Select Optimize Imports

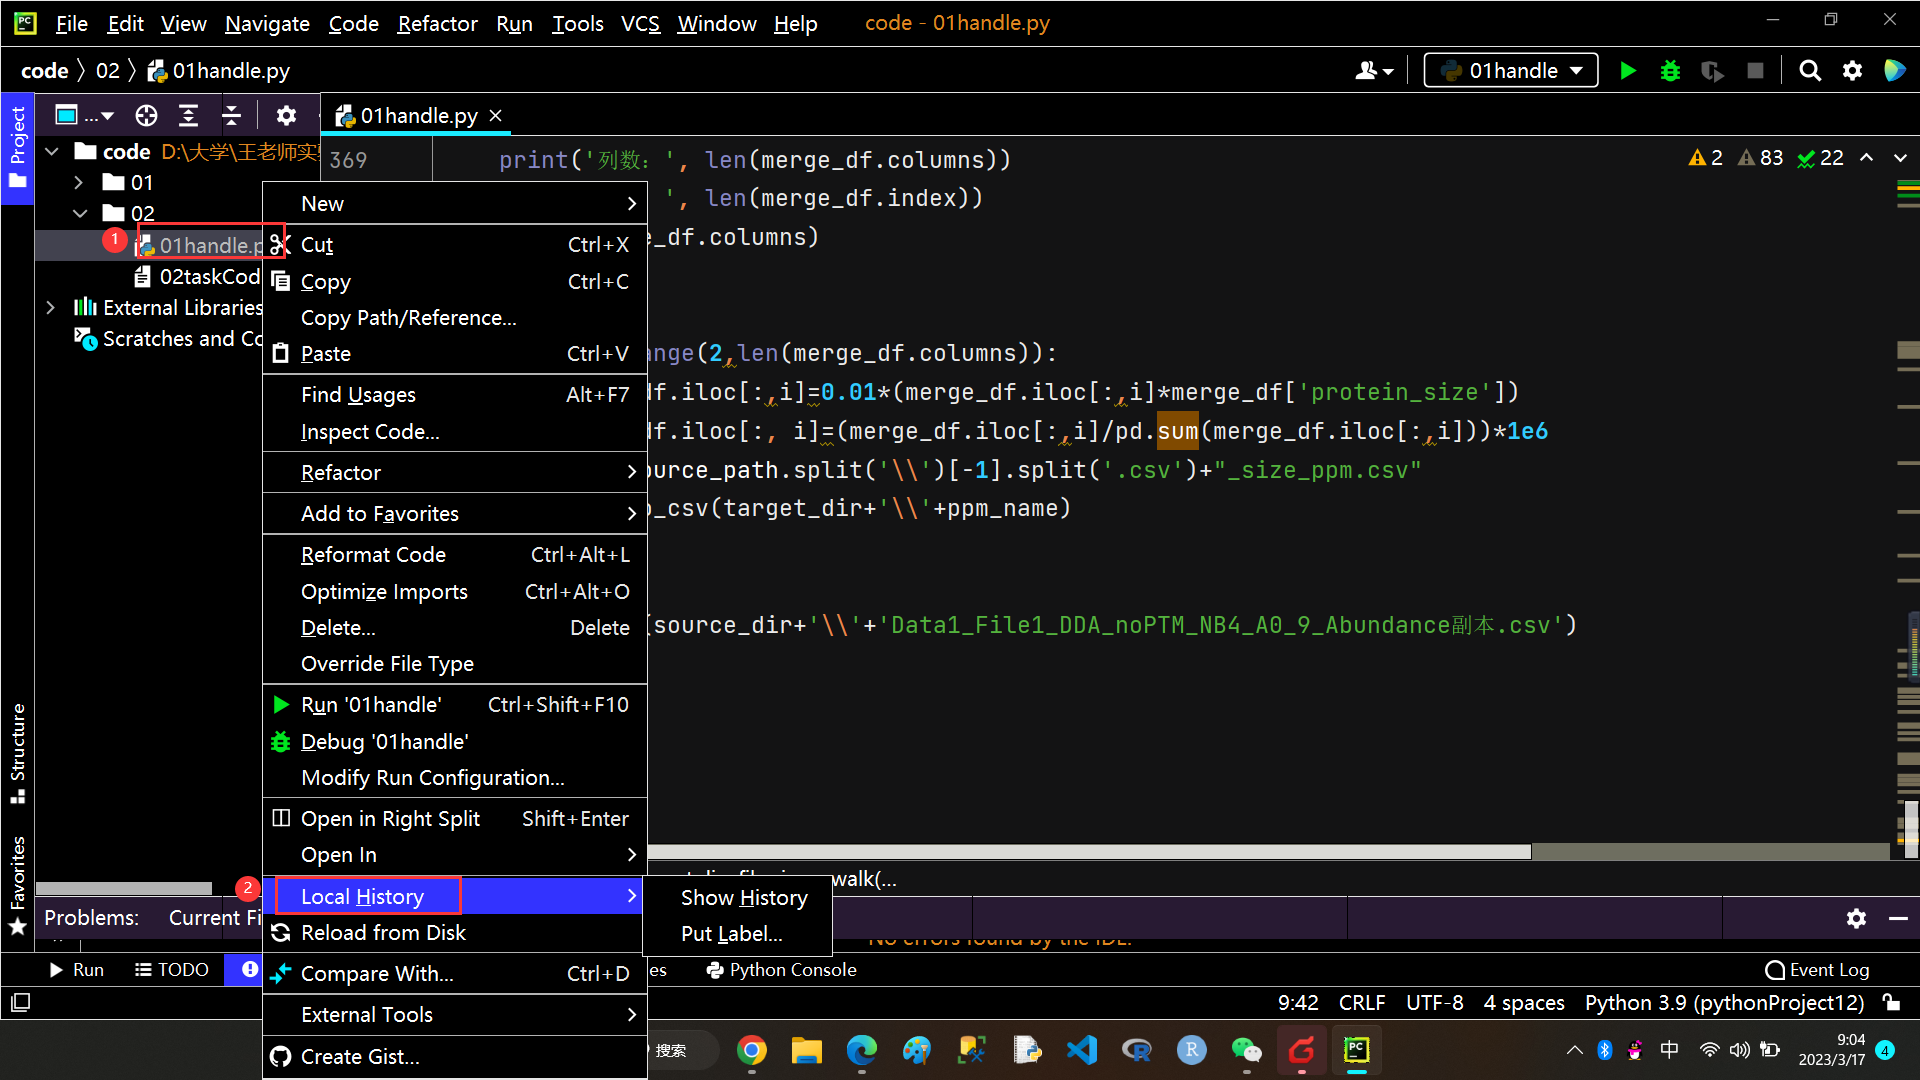pos(455,592)
